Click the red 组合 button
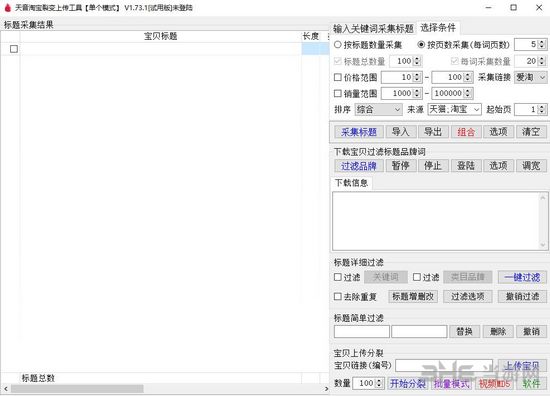Screen dimensions: 550x396 (x=466, y=132)
